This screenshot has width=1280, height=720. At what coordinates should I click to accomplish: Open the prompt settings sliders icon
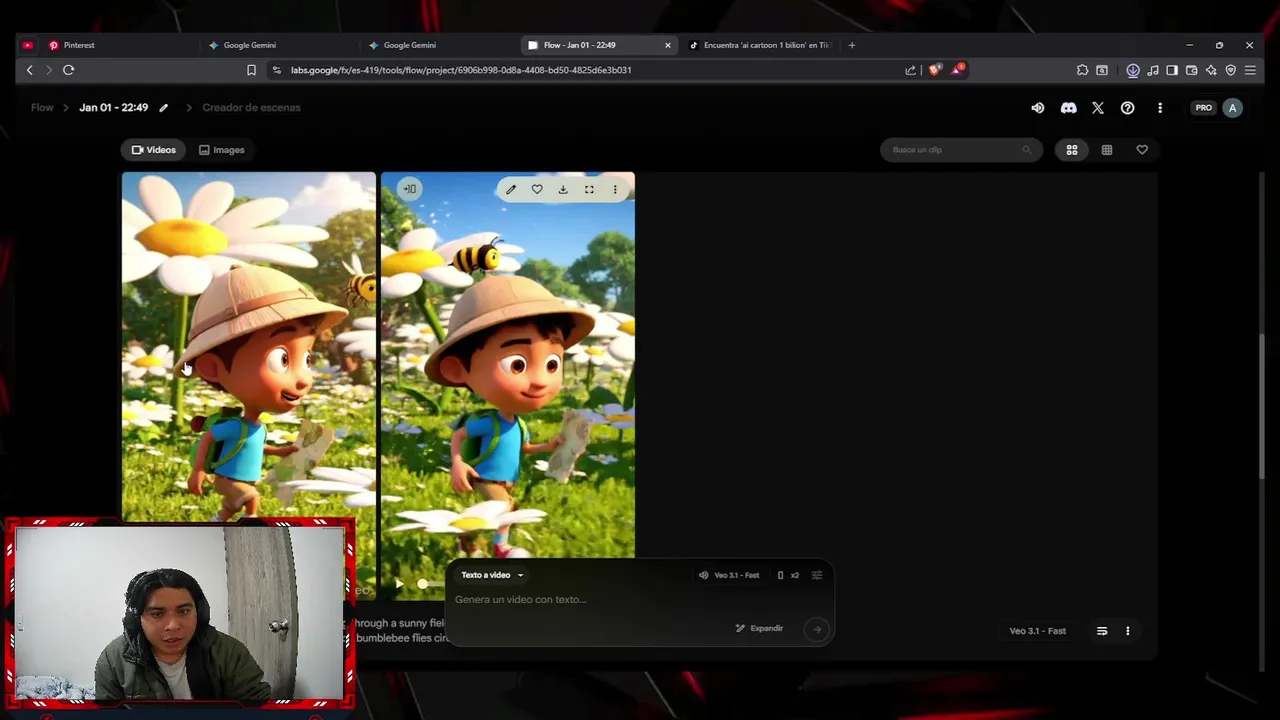coord(817,575)
